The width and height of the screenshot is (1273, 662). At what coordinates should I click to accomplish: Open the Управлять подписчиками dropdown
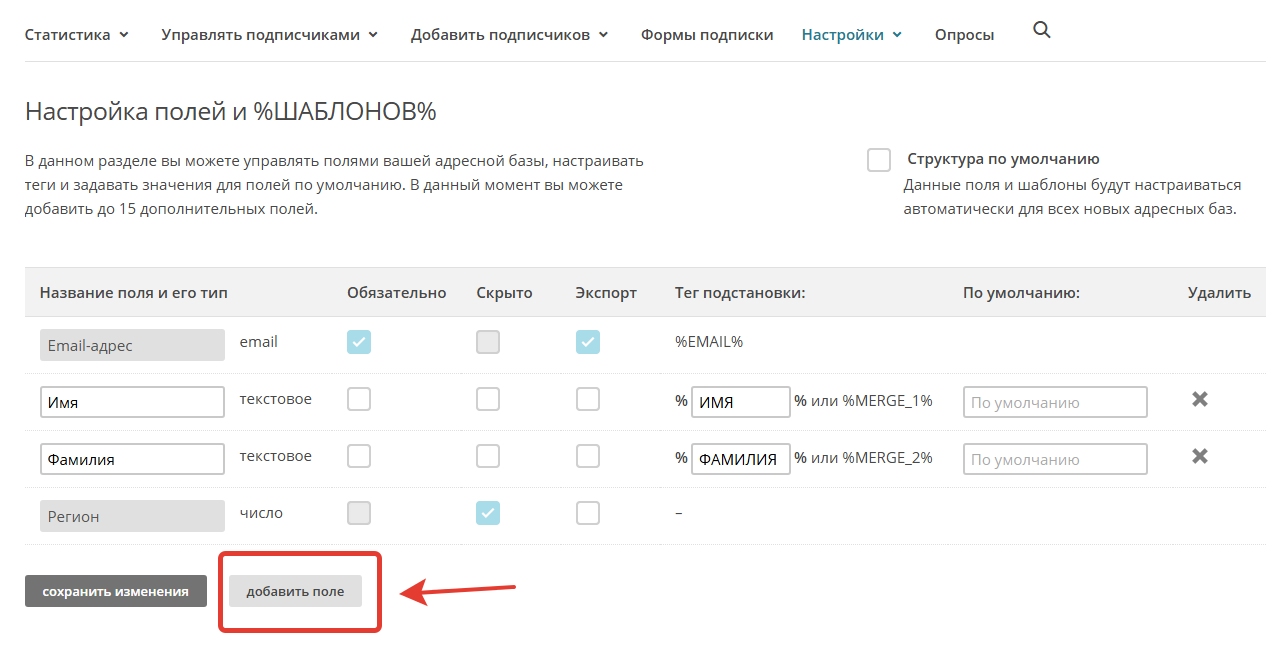click(269, 35)
